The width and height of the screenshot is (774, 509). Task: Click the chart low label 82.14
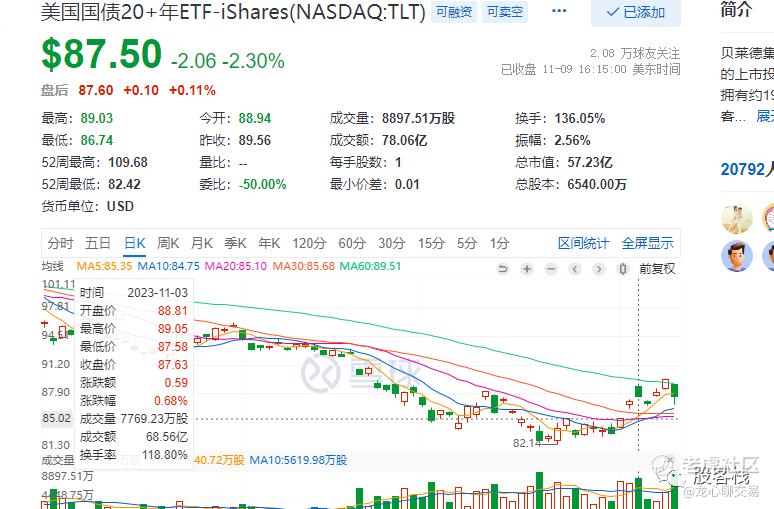[527, 443]
